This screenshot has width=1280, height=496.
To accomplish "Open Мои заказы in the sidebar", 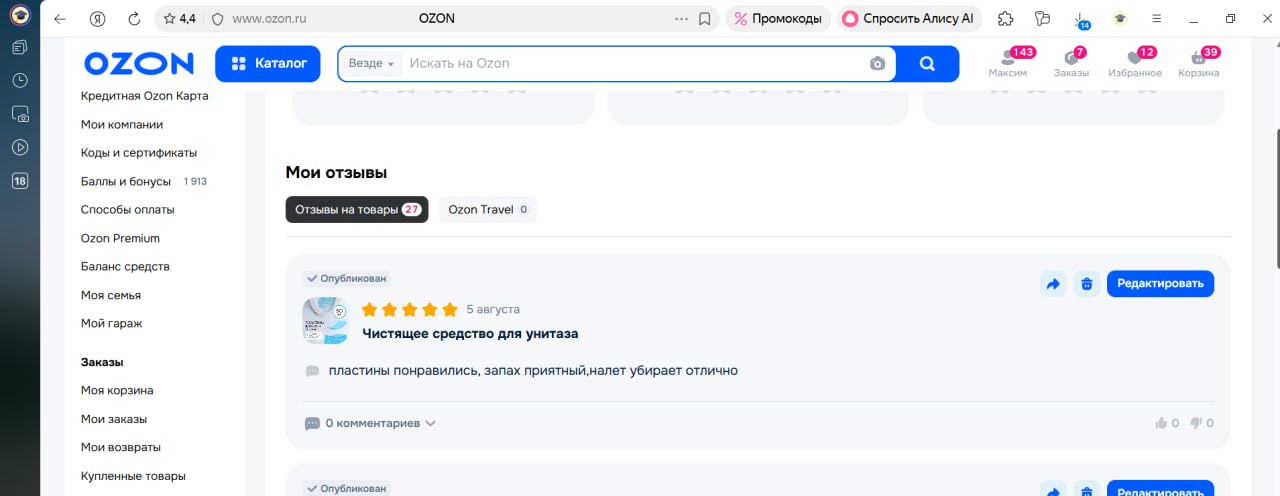I will pos(114,419).
